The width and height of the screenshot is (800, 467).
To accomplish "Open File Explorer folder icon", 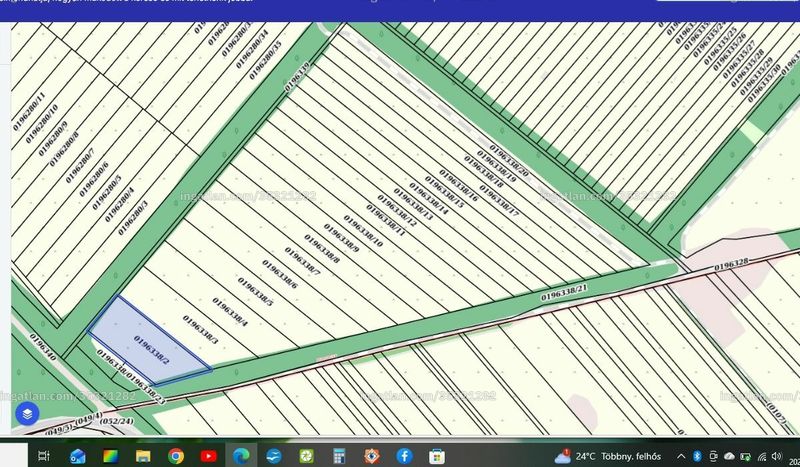I will [143, 456].
